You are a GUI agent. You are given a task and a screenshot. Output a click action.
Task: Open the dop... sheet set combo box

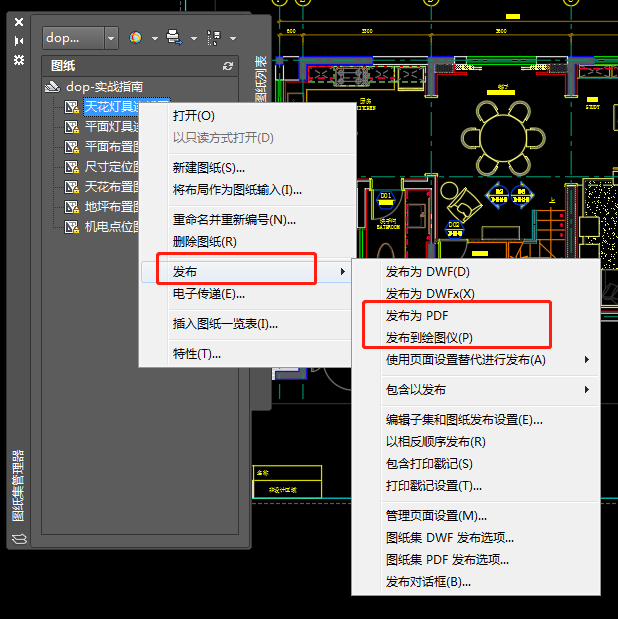point(80,38)
